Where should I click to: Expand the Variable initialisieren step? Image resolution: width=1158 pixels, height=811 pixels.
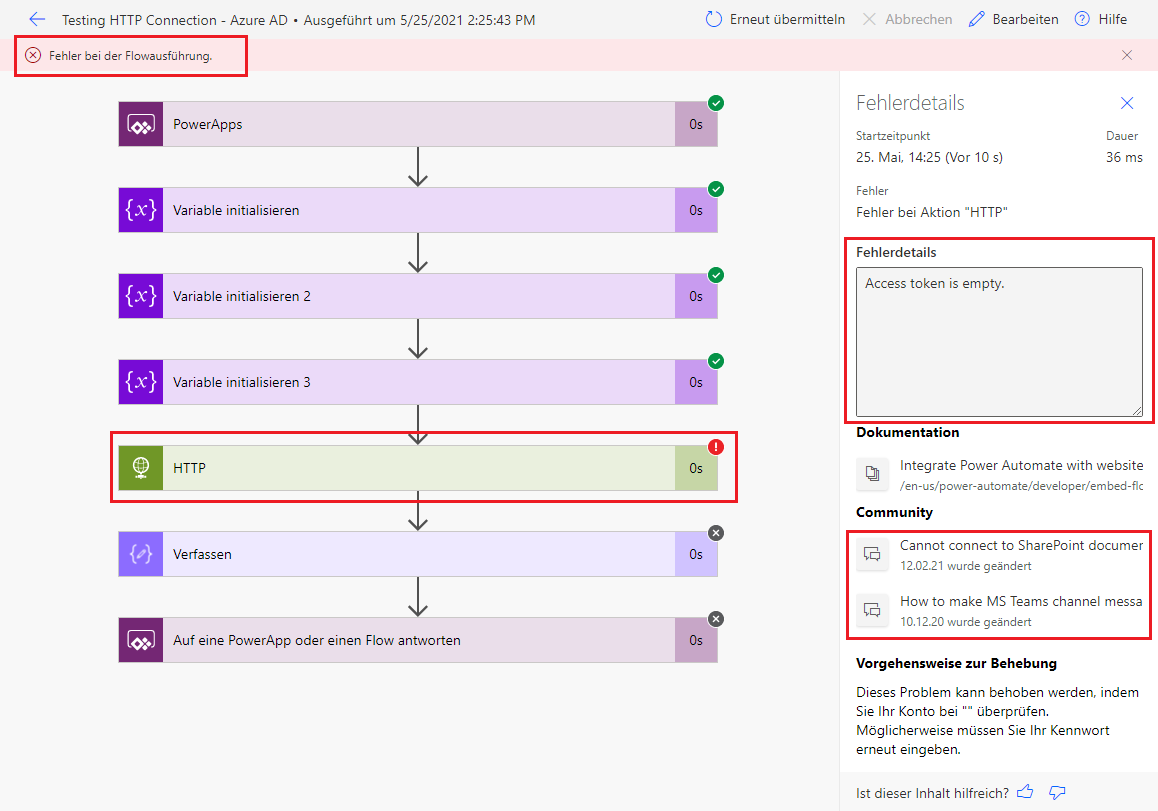coord(418,210)
